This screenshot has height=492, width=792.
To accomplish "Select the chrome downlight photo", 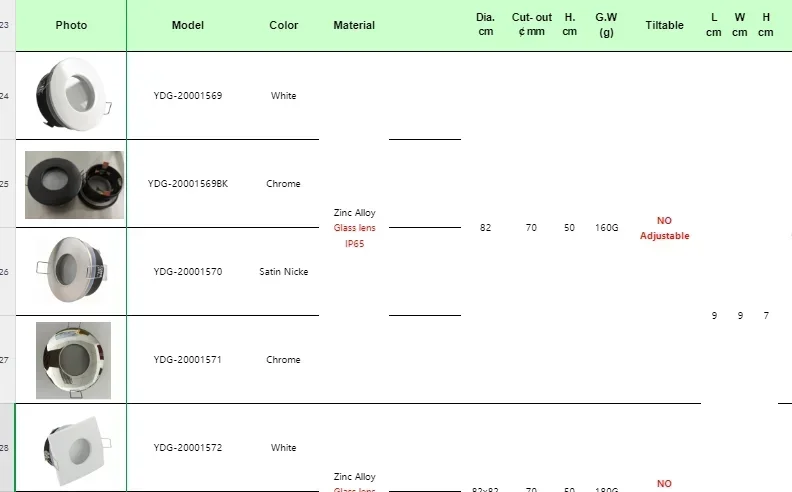I will (73, 360).
